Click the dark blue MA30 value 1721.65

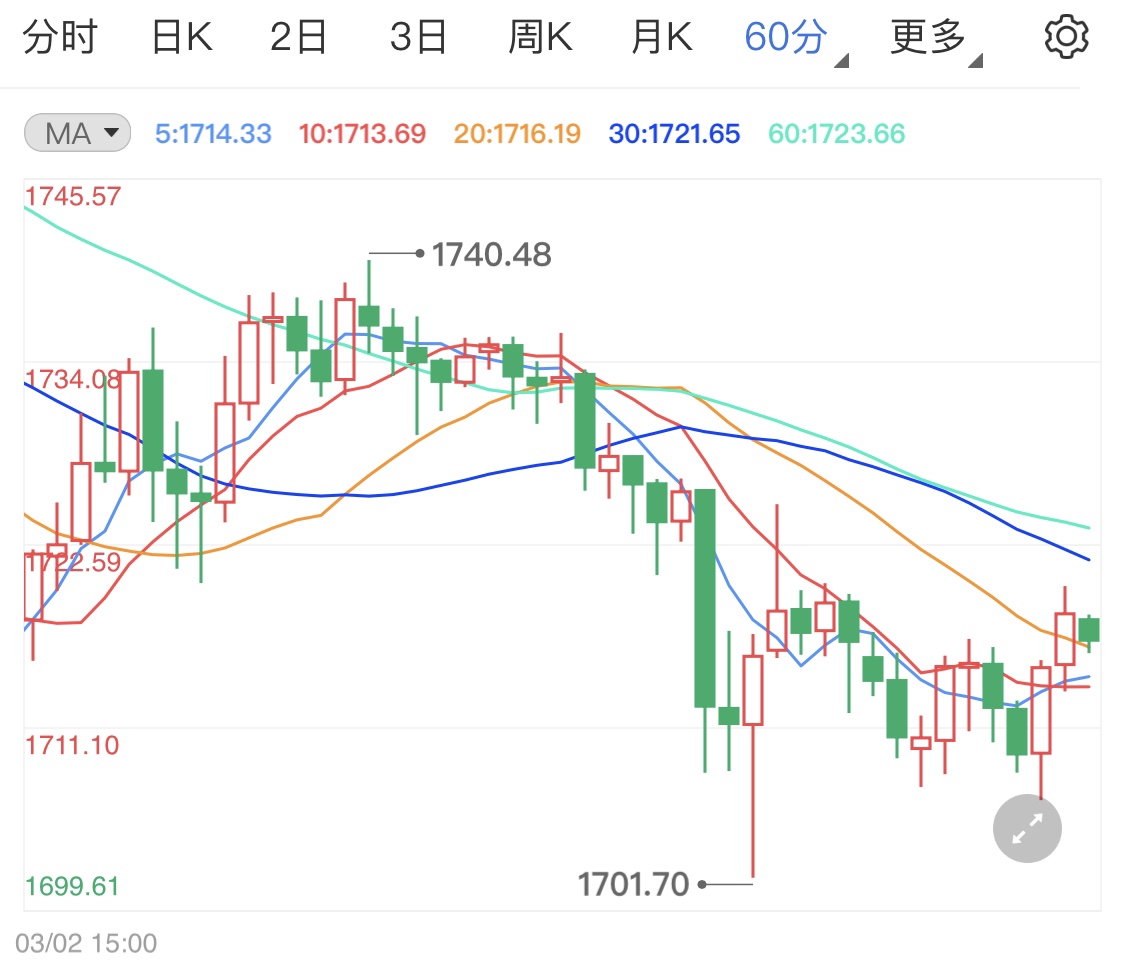[x=674, y=133]
